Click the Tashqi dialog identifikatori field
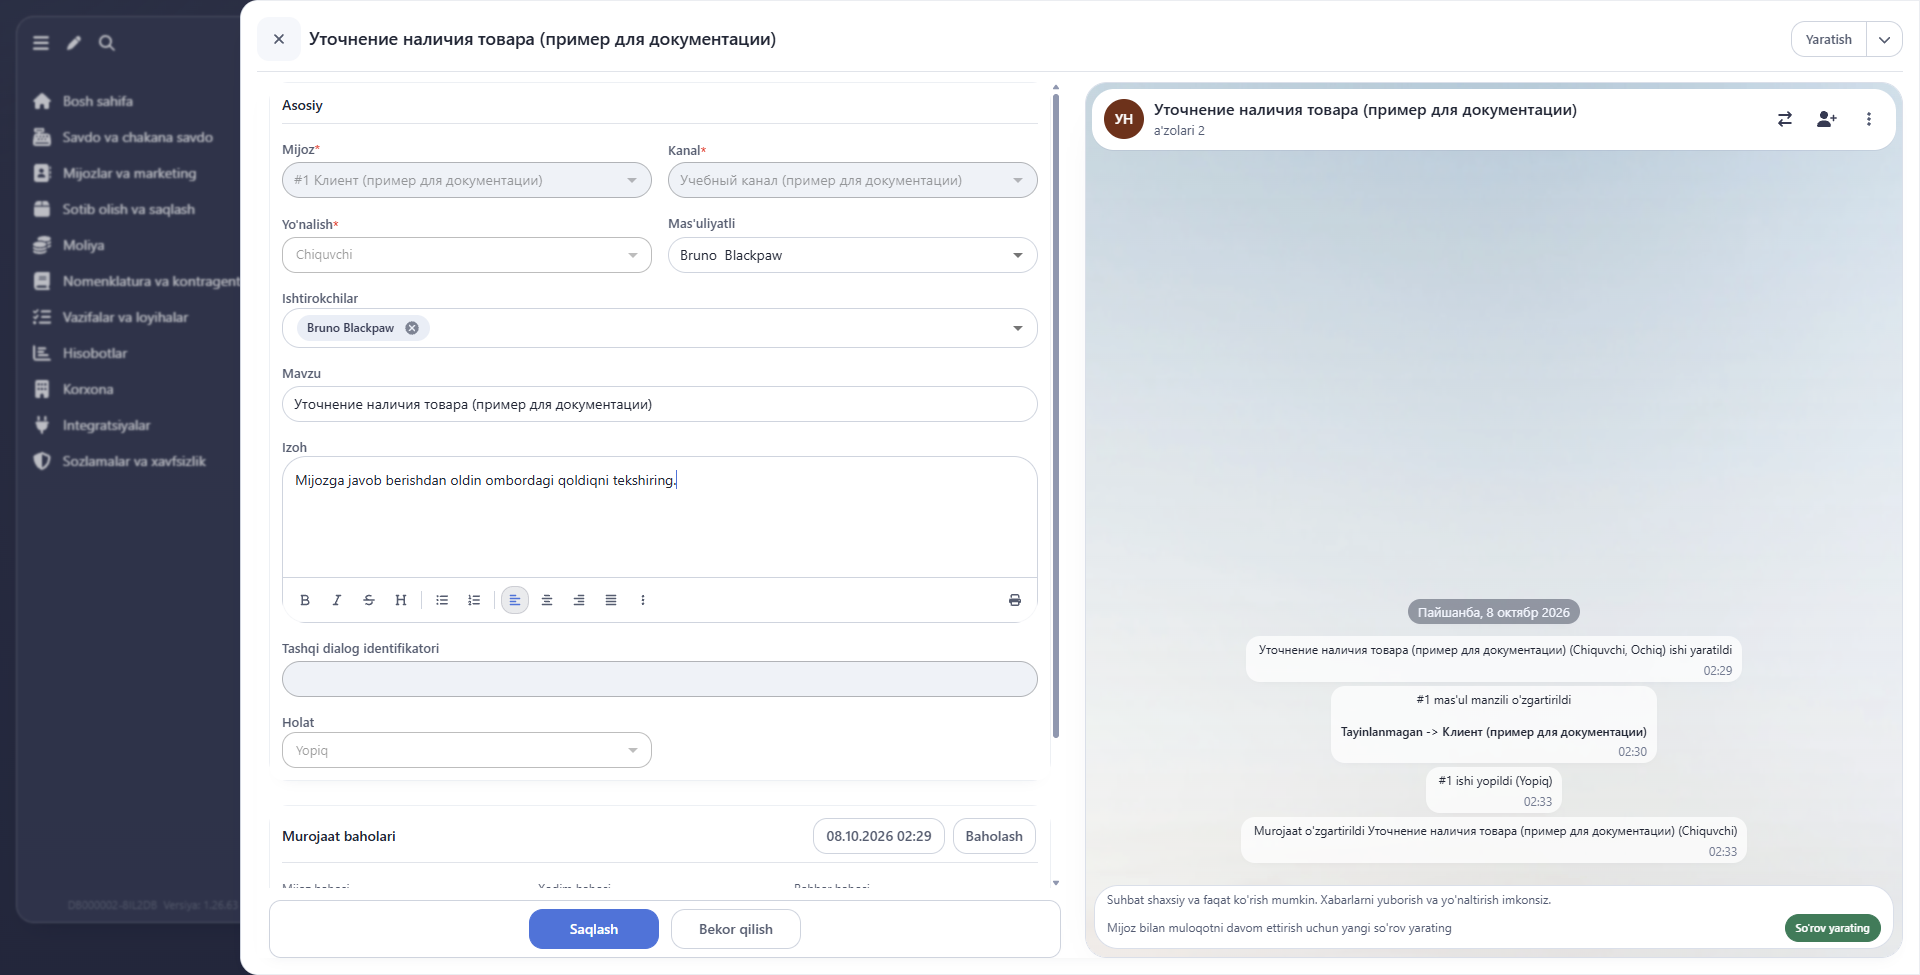 660,679
